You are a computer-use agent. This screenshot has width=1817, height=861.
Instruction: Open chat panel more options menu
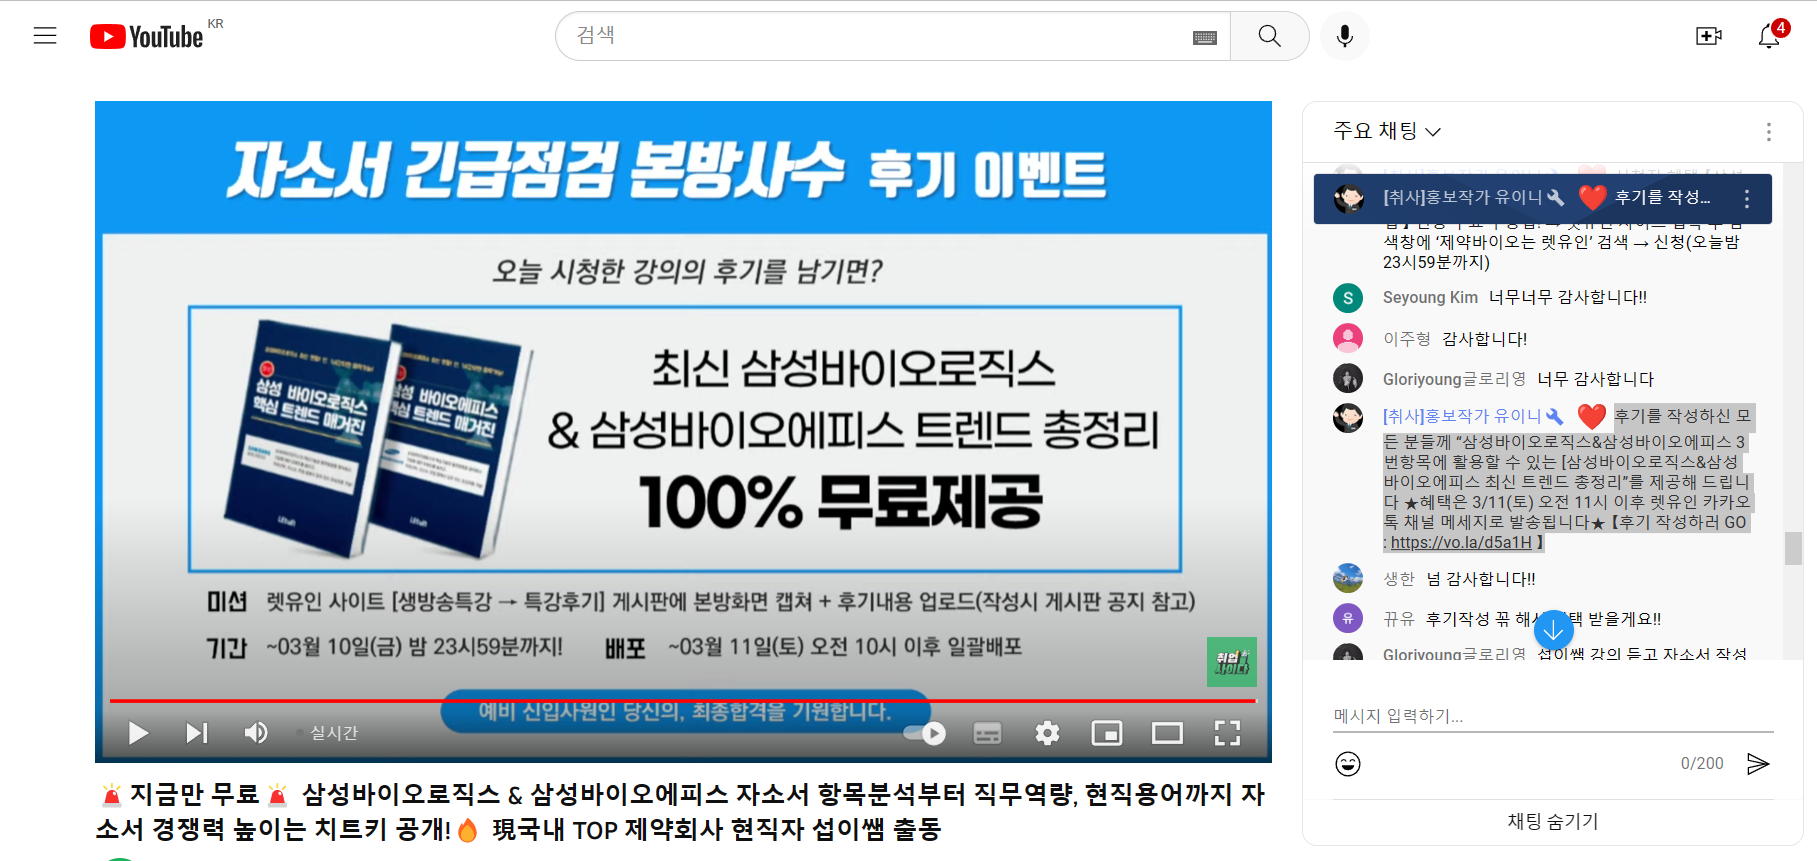[x=1768, y=132]
